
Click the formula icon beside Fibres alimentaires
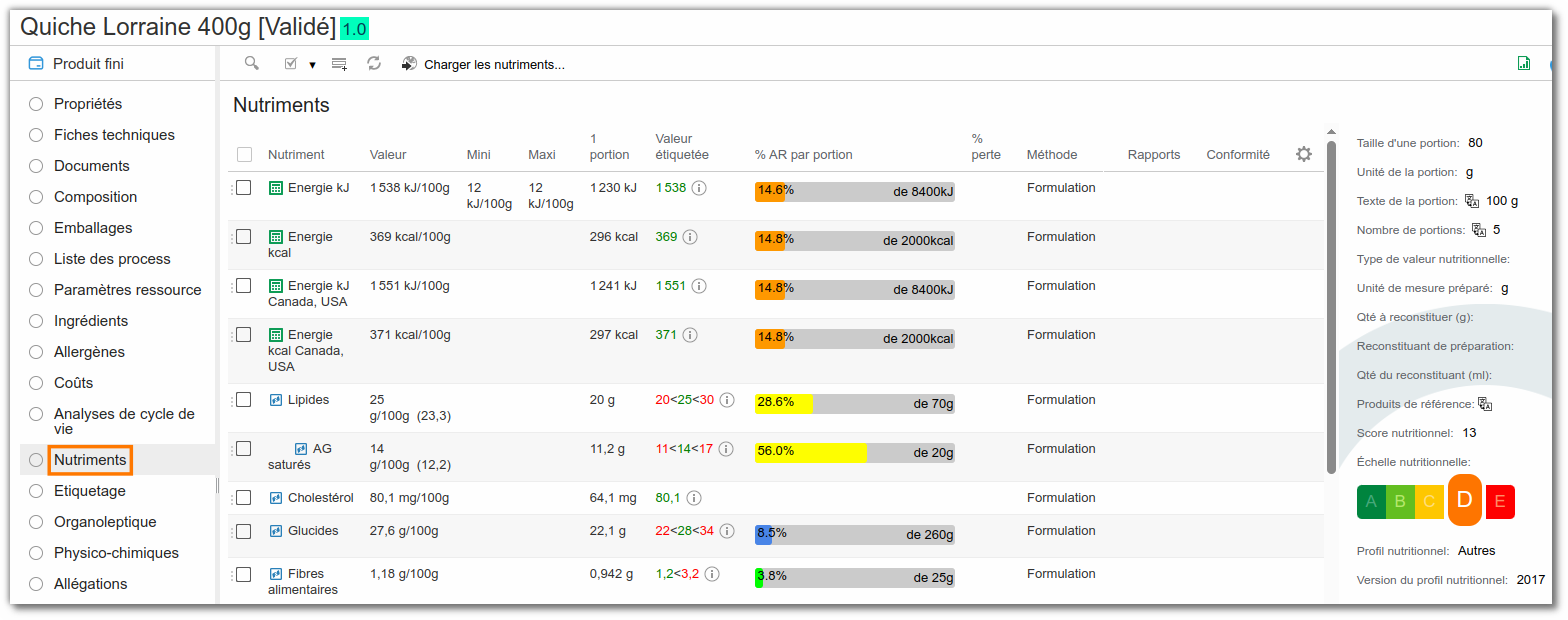[276, 574]
